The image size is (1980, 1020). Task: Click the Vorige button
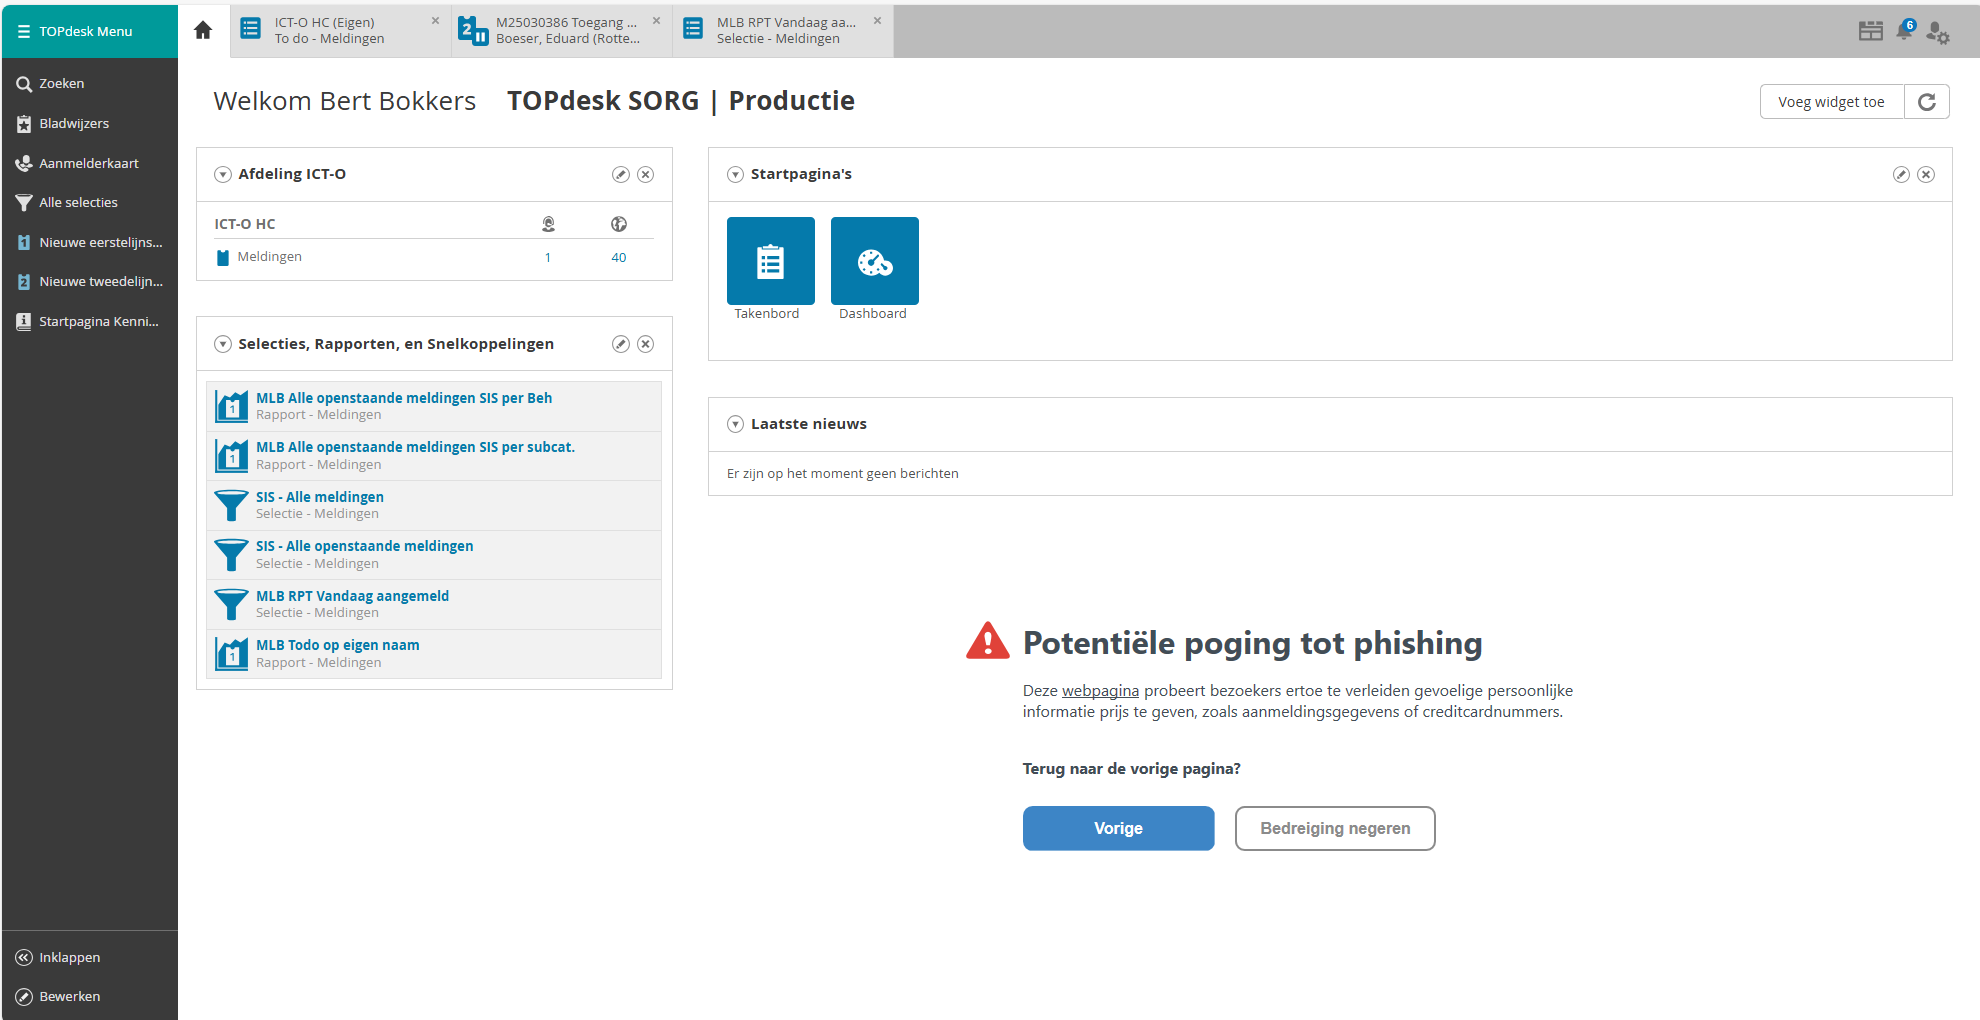coord(1118,828)
